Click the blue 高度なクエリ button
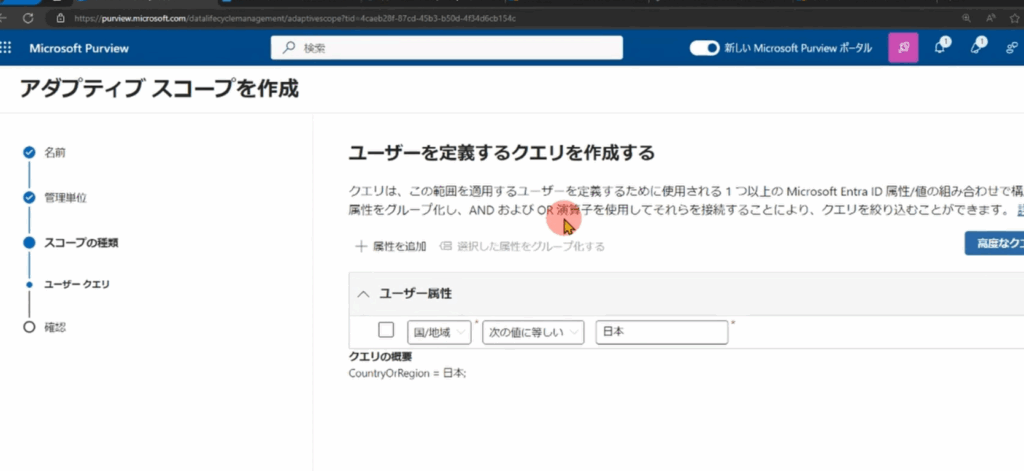Viewport: 1024px width, 471px height. [994, 244]
